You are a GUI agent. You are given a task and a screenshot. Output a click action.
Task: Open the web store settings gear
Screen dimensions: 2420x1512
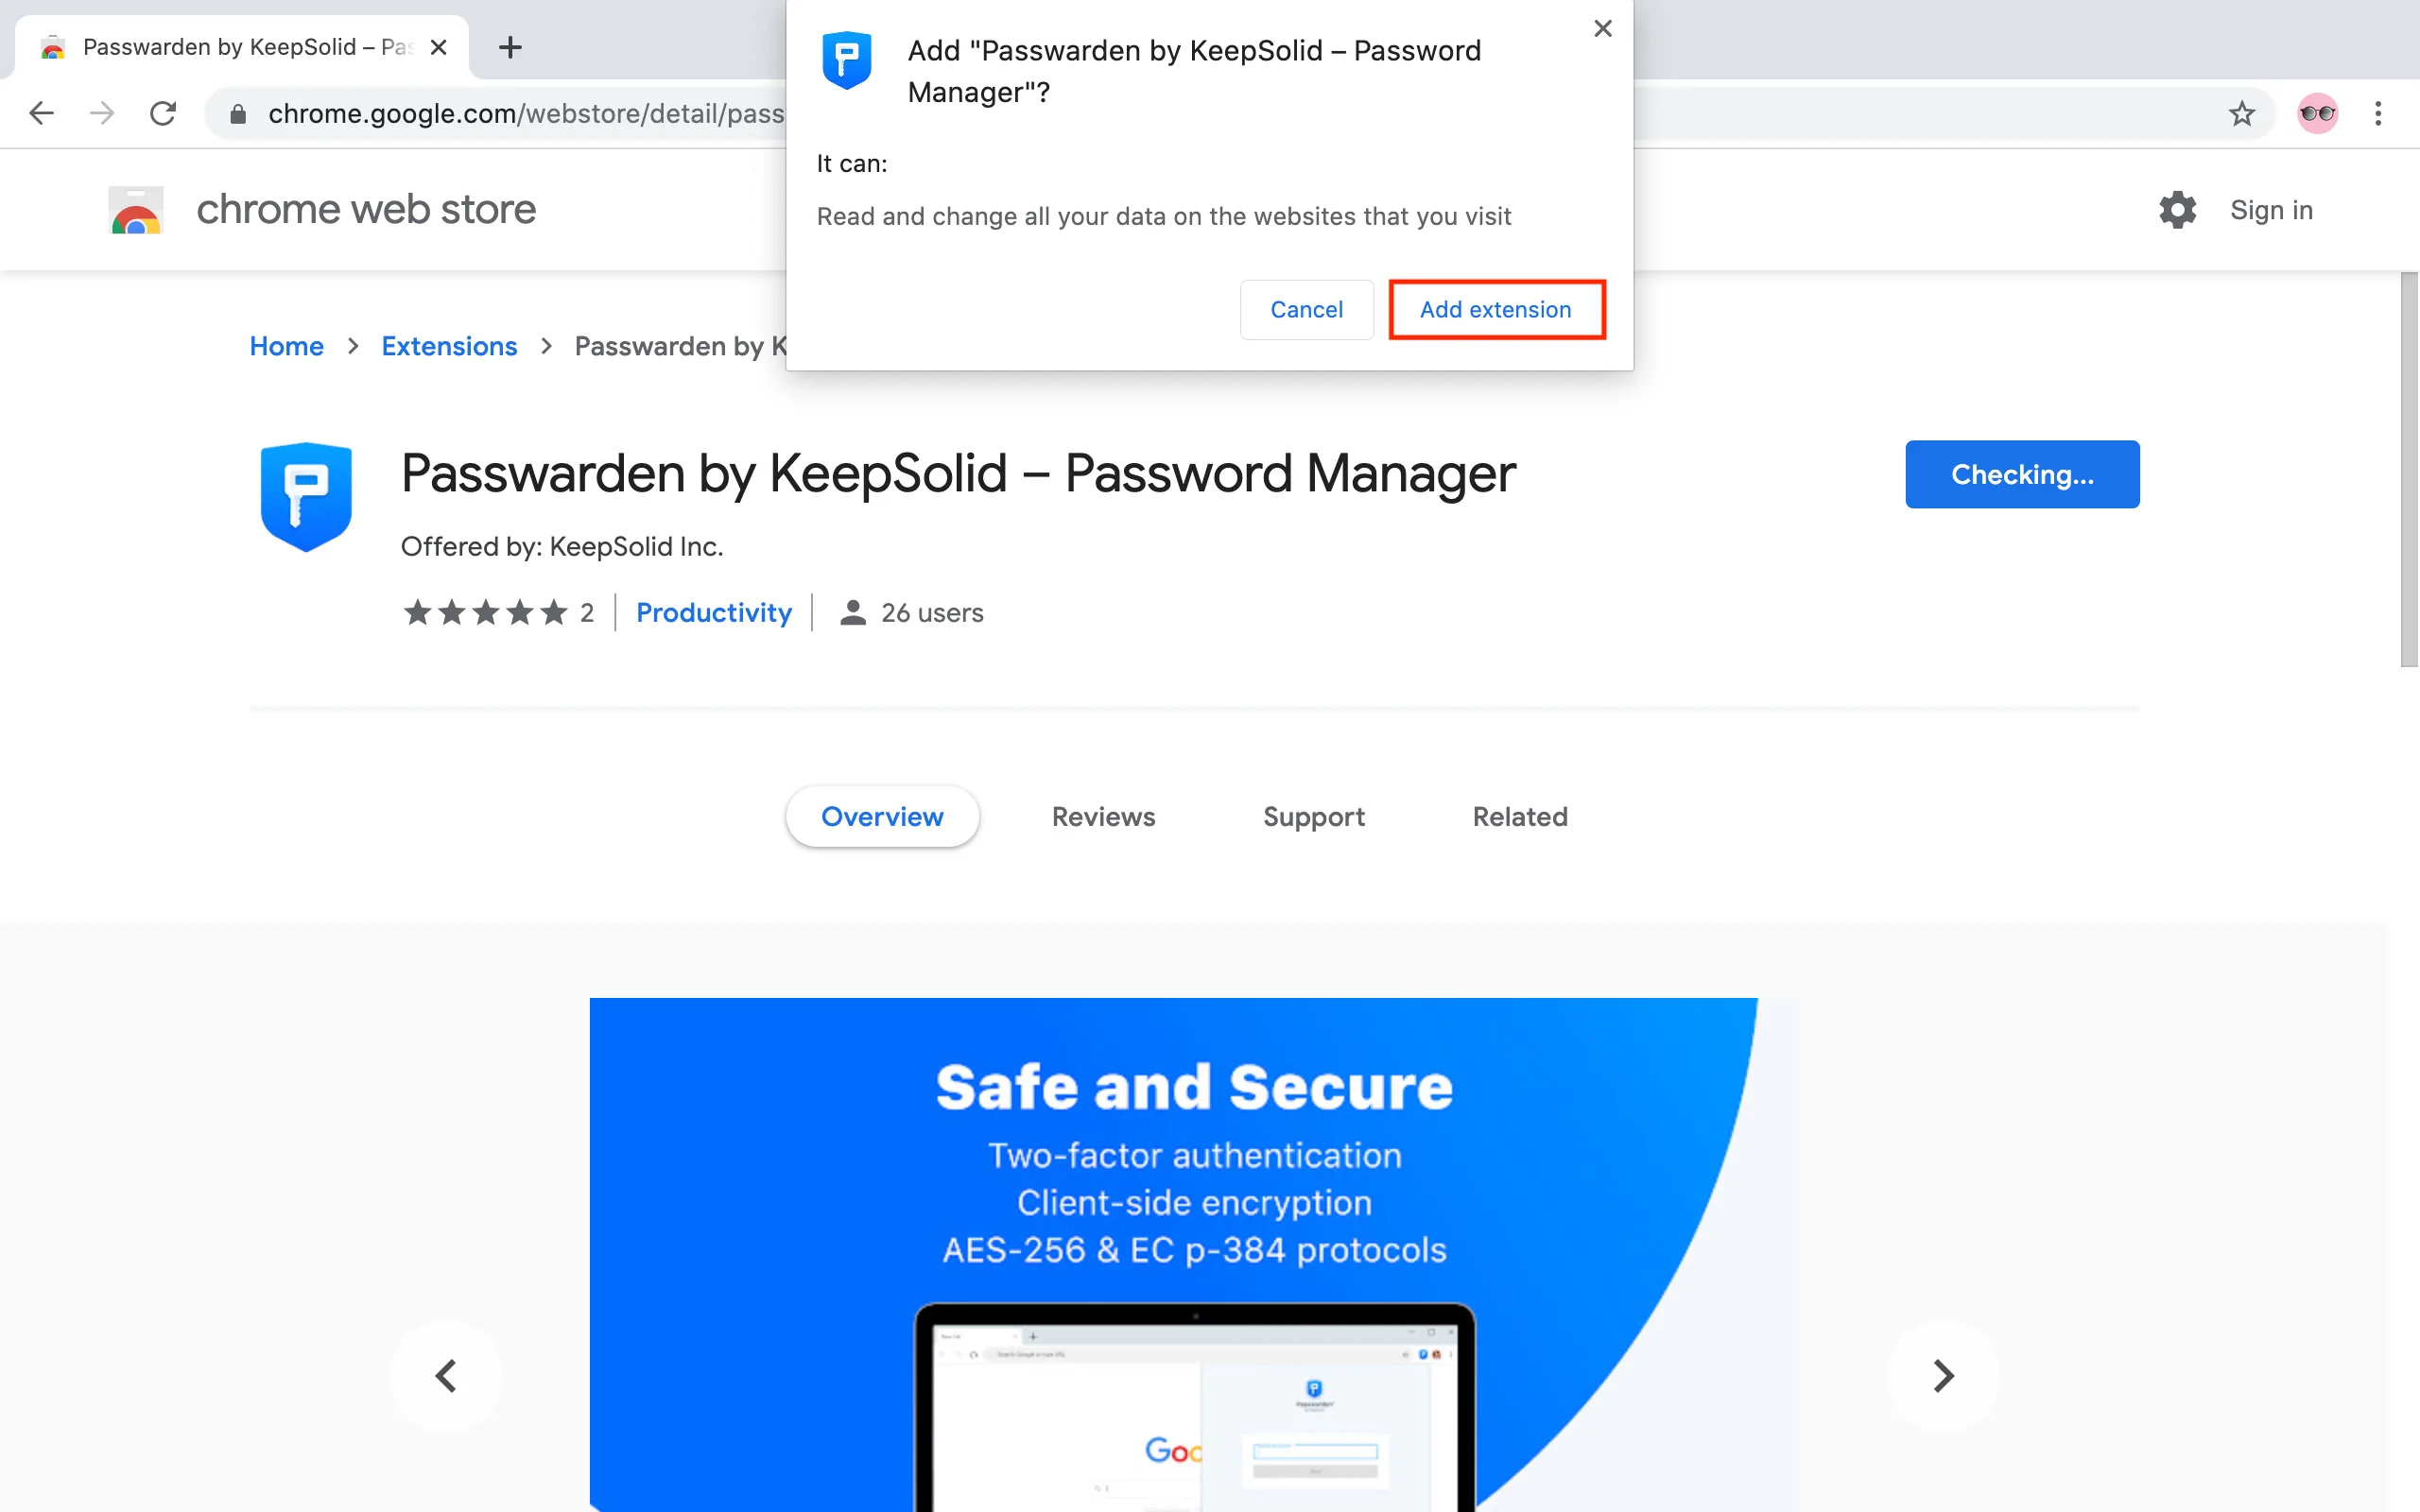(2177, 210)
